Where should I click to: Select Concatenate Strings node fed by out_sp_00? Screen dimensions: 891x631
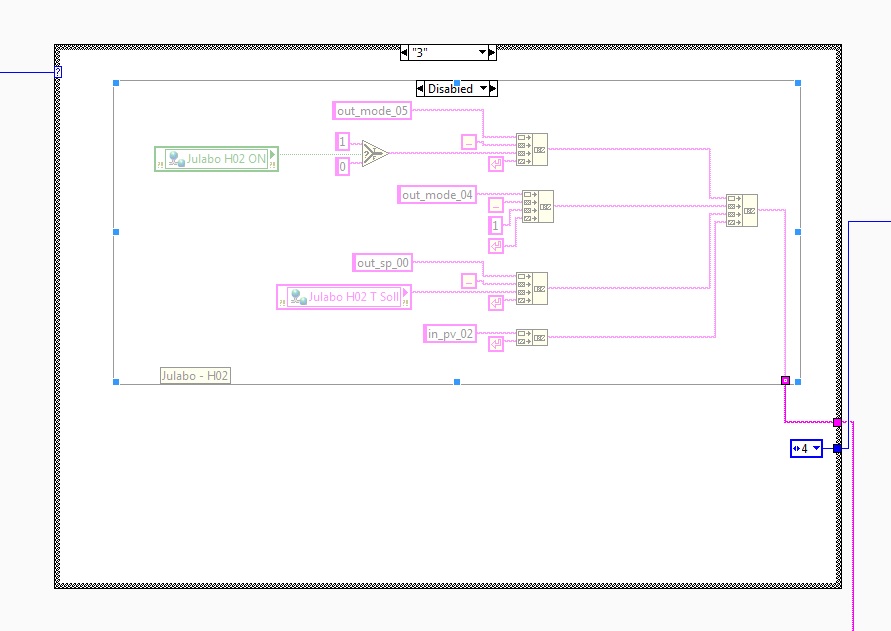tap(532, 289)
